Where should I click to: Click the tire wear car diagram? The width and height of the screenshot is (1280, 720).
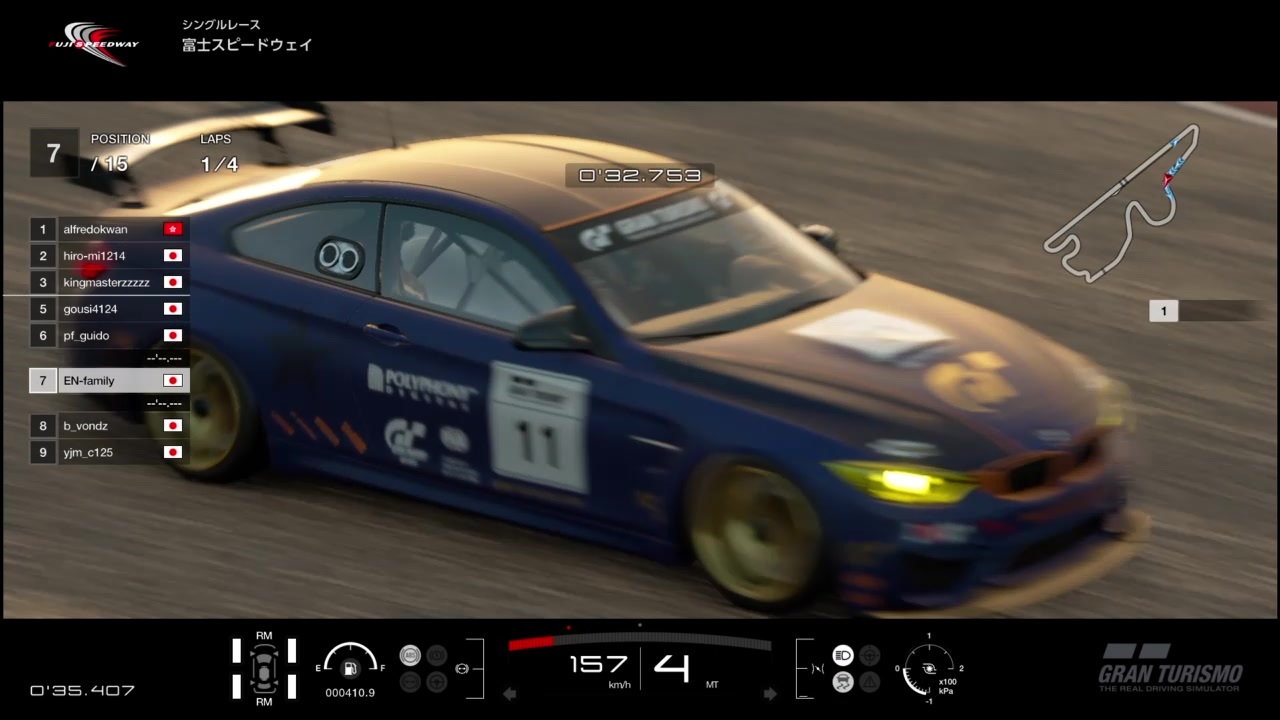point(264,669)
